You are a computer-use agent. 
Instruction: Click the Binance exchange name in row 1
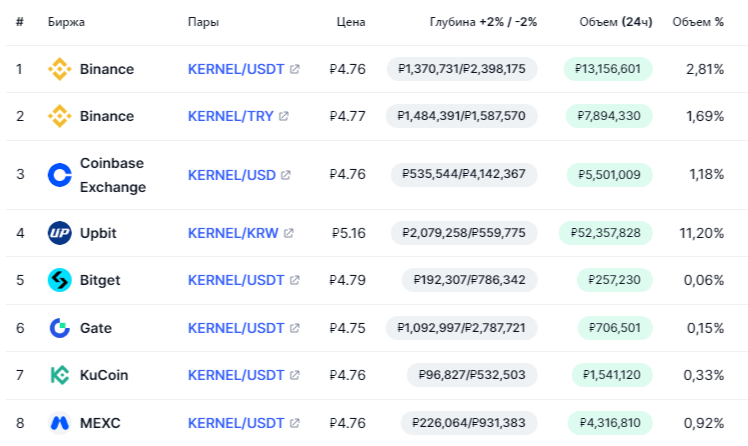click(x=107, y=69)
